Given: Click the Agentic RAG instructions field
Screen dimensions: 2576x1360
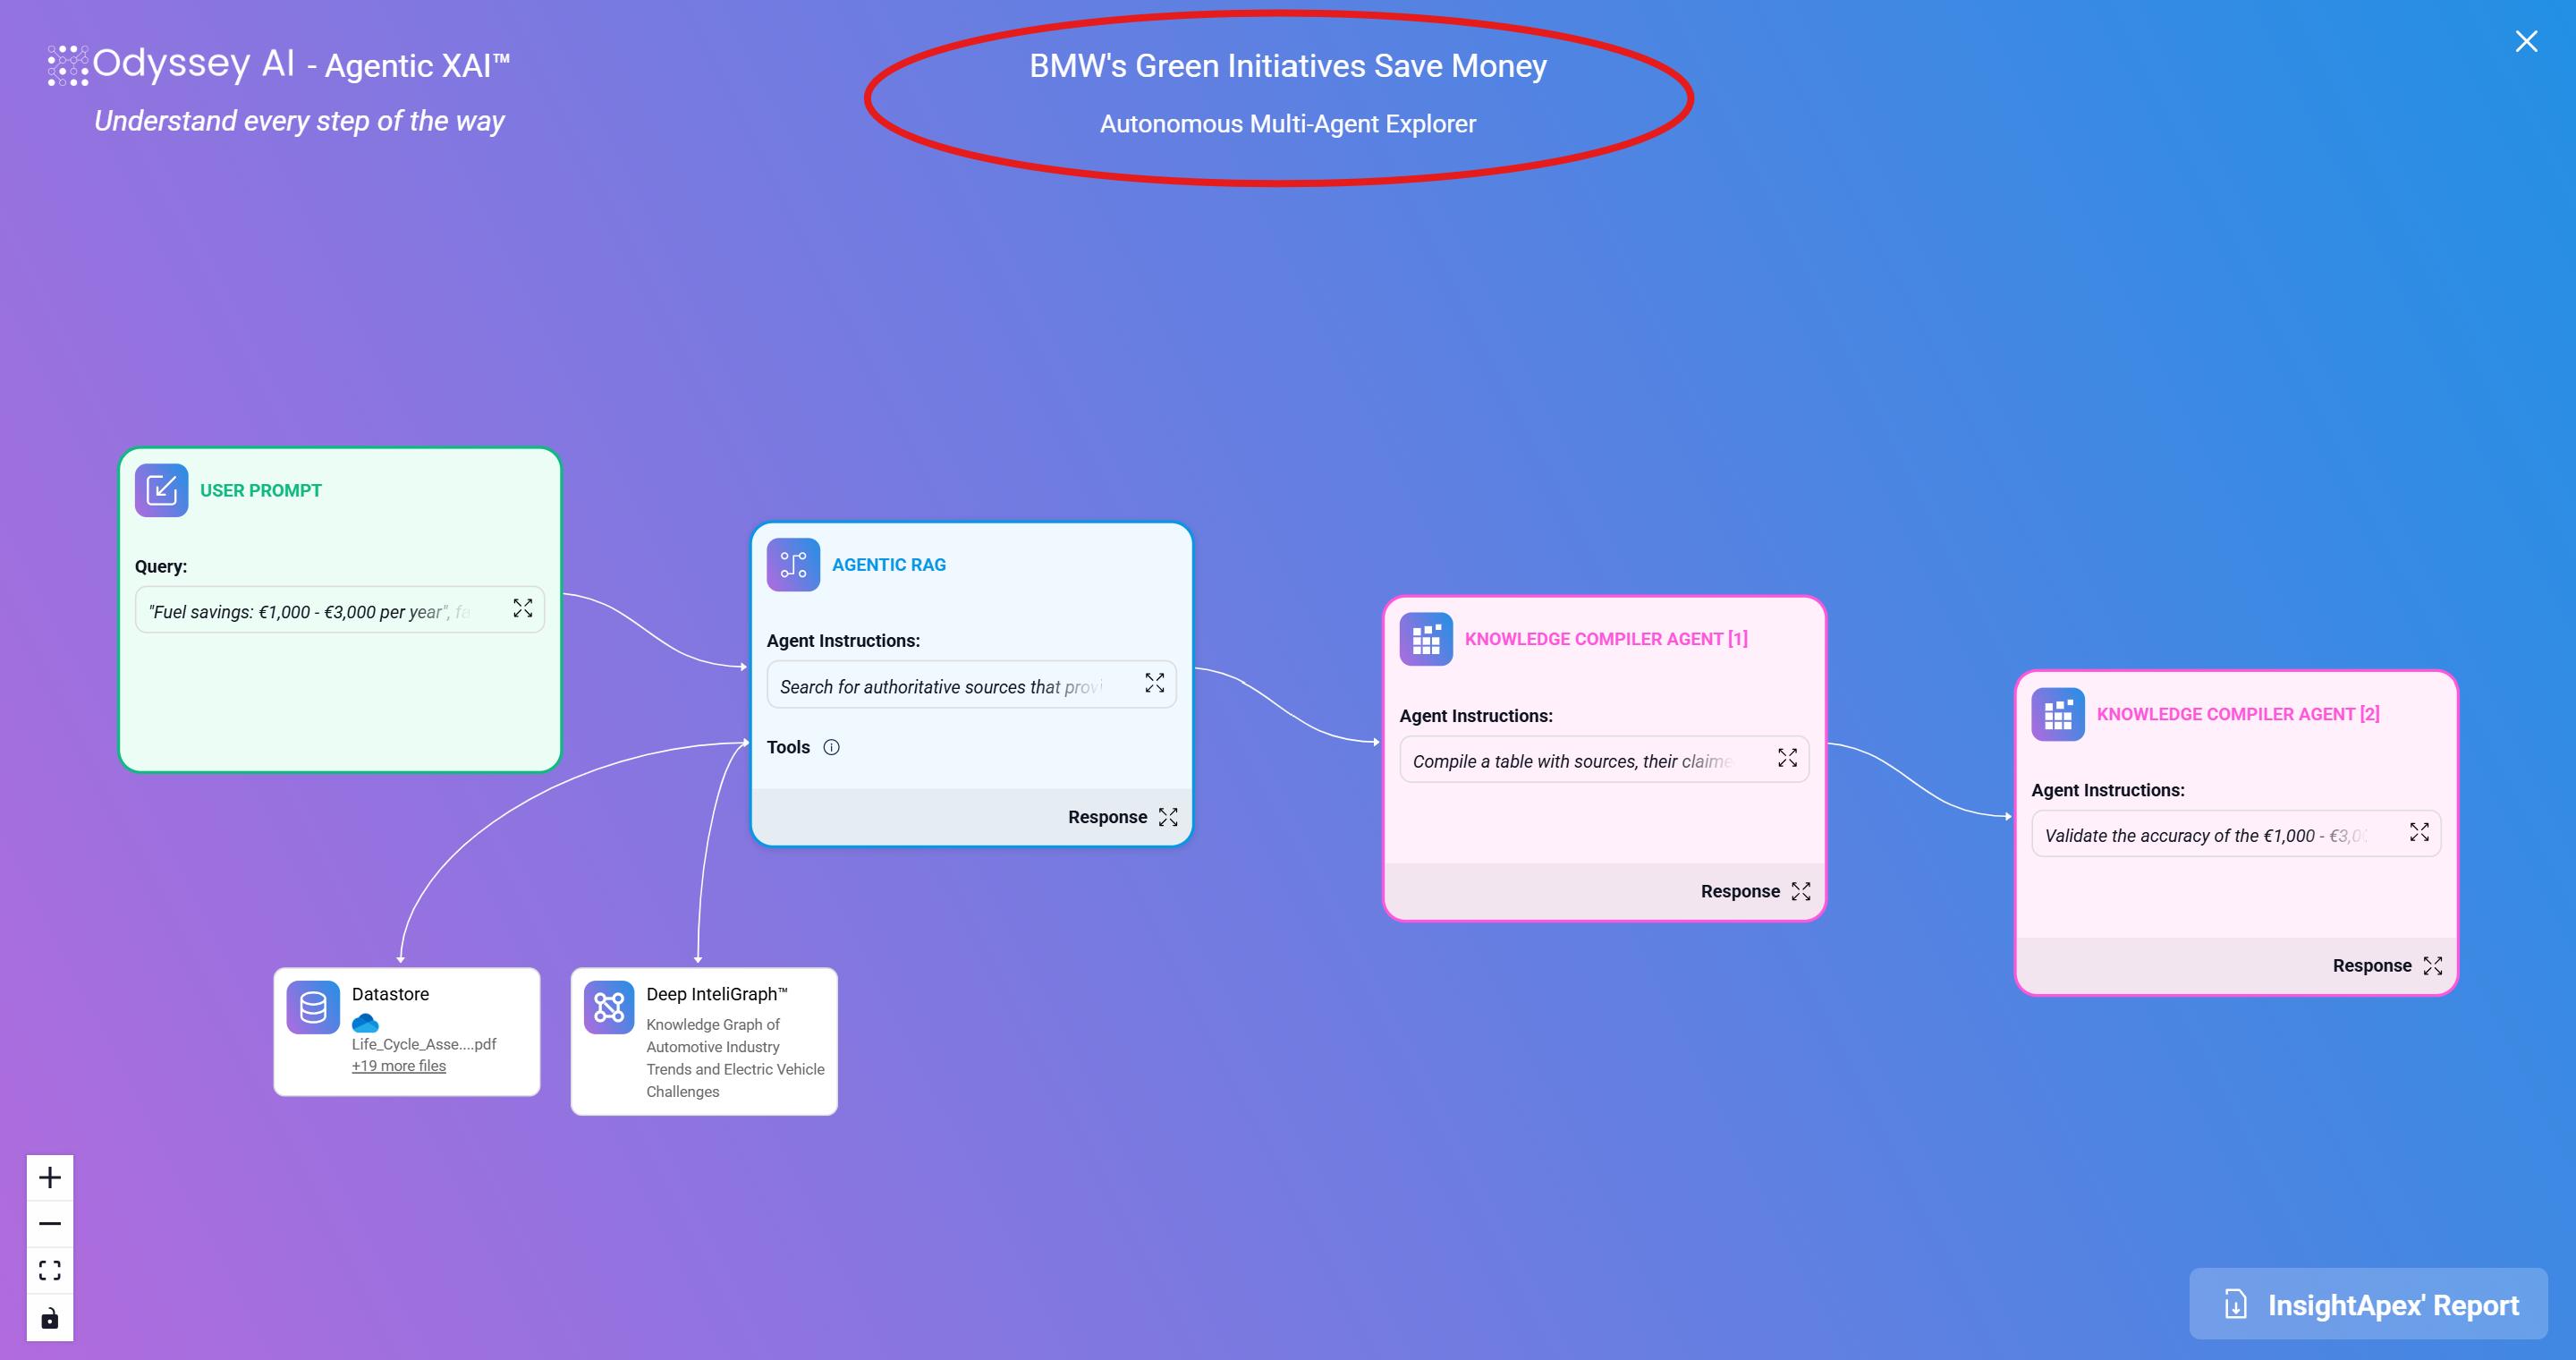Looking at the screenshot, I should tap(971, 685).
